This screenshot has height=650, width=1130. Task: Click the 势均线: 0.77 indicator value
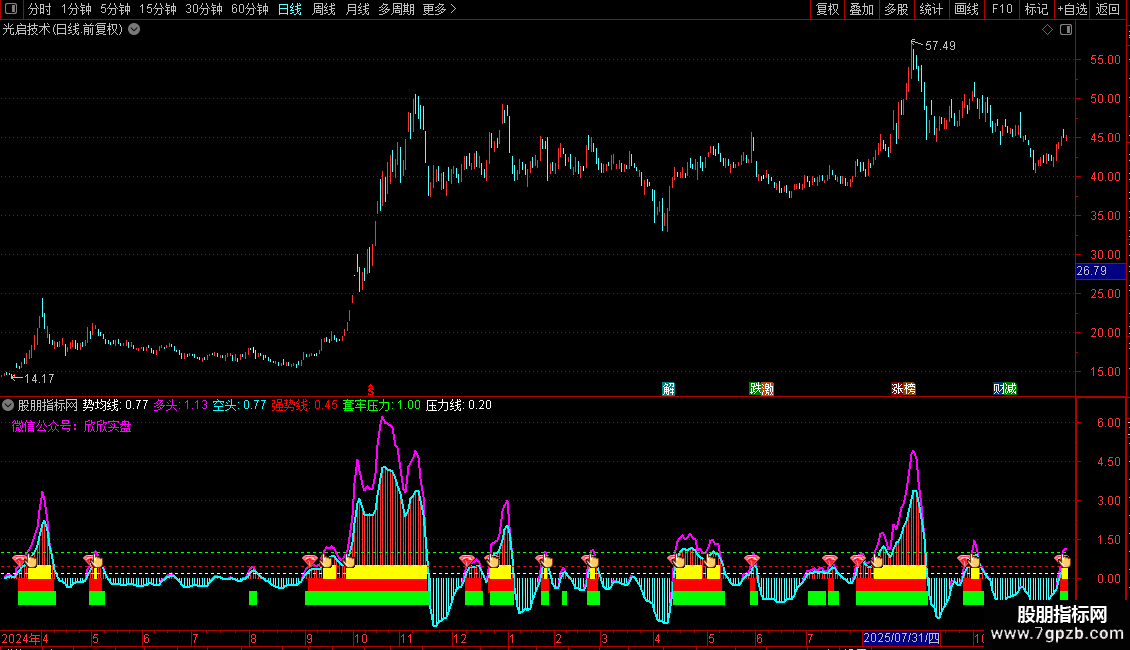pyautogui.click(x=115, y=405)
